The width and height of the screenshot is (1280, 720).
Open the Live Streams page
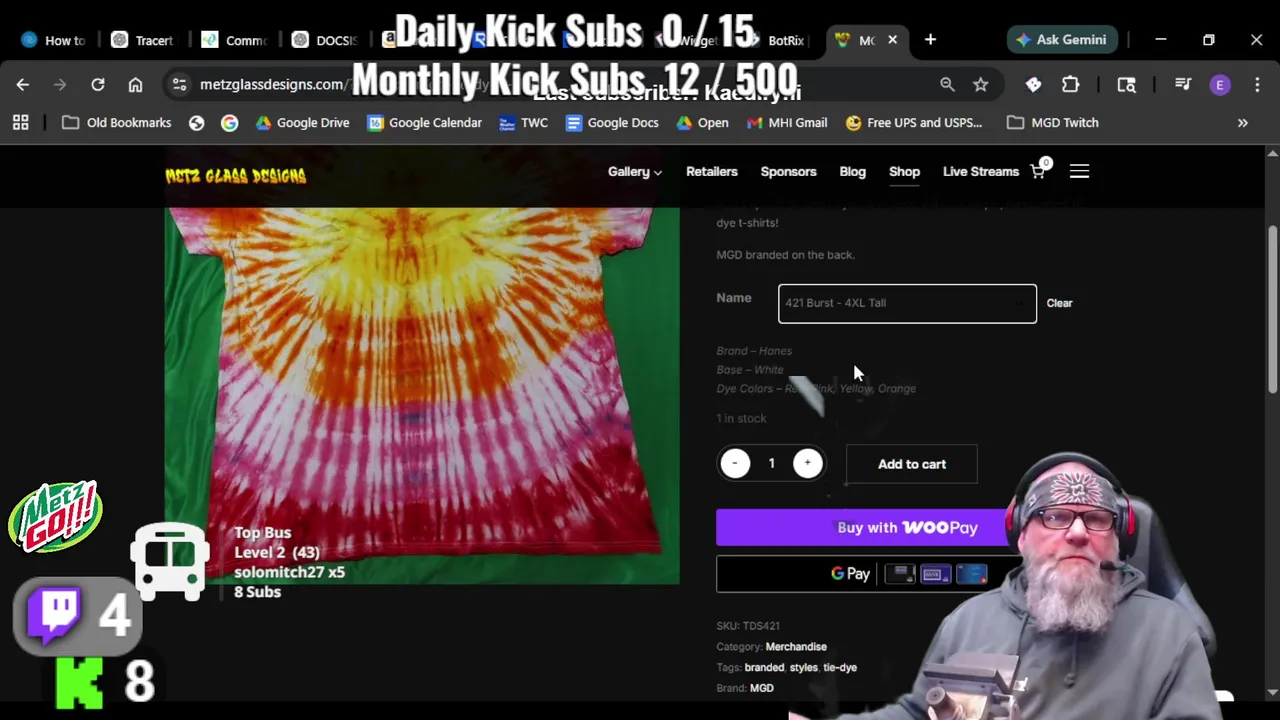[x=981, y=172]
